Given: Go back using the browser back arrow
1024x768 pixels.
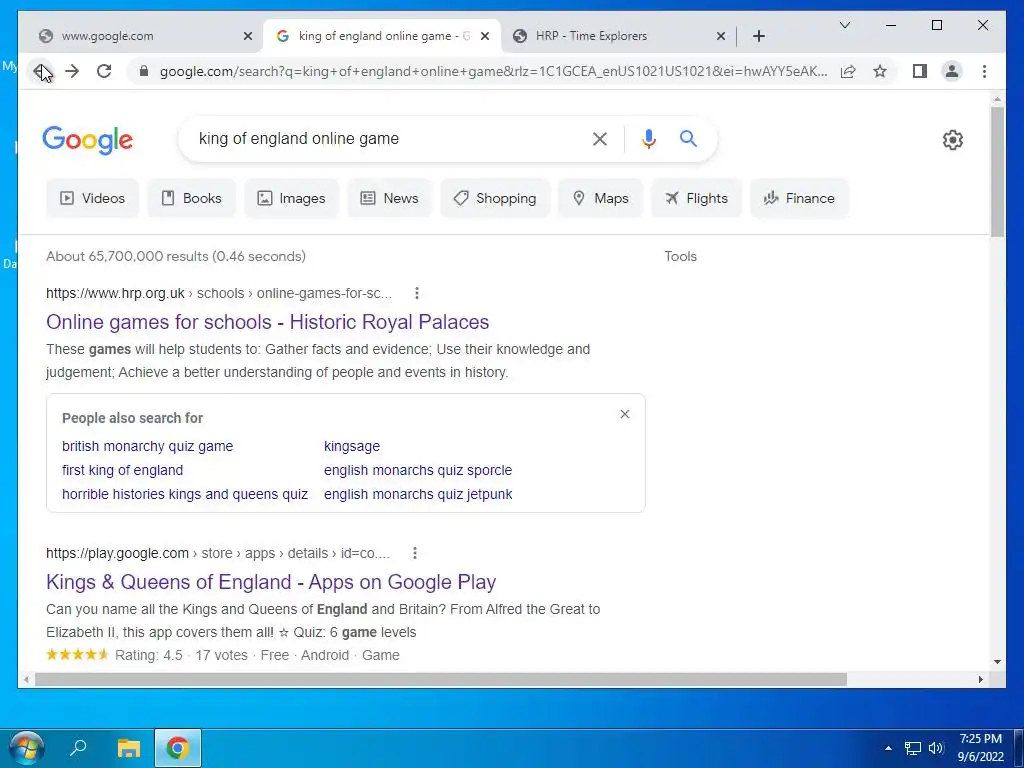Looking at the screenshot, I should (x=41, y=71).
